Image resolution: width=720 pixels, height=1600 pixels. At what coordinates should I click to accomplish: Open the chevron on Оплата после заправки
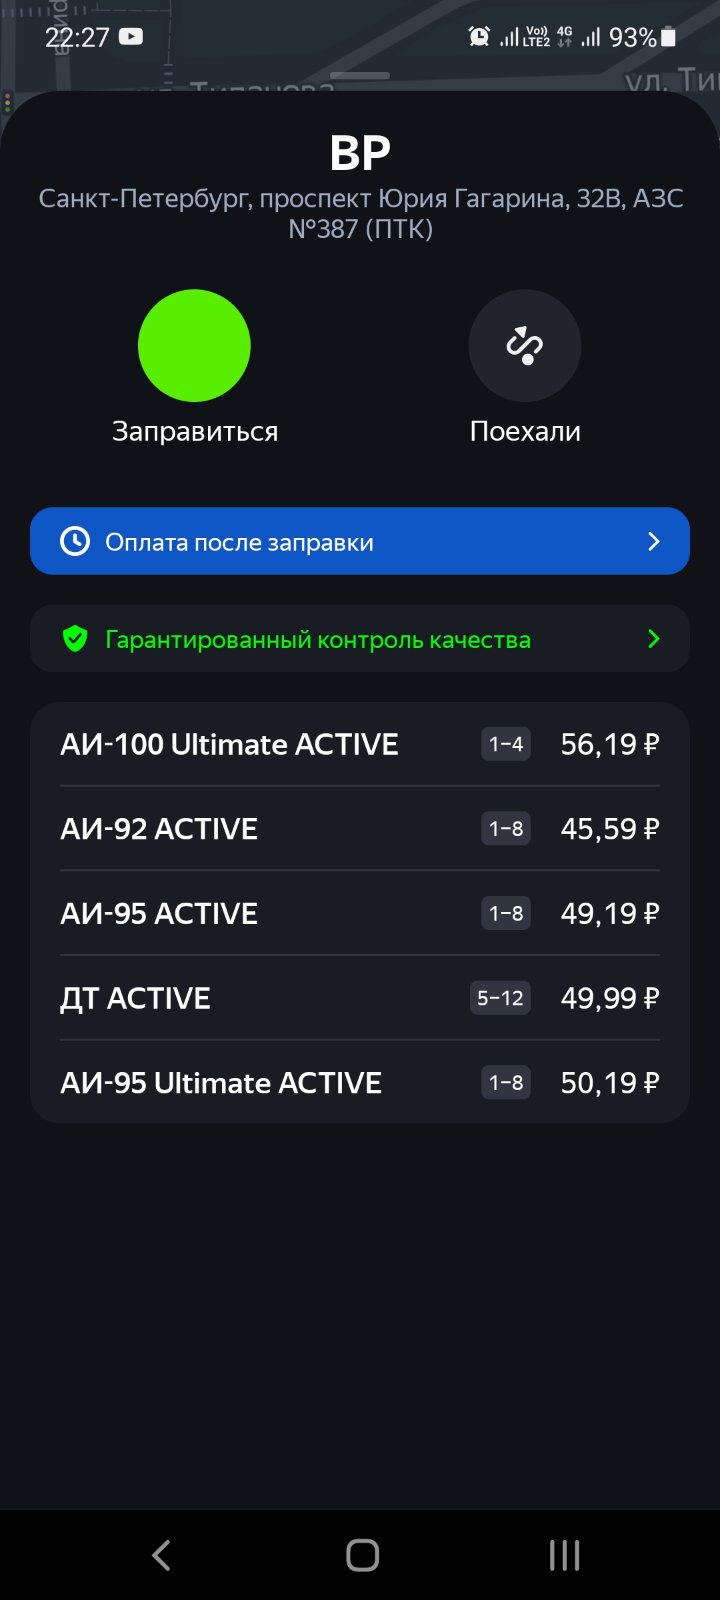point(654,541)
